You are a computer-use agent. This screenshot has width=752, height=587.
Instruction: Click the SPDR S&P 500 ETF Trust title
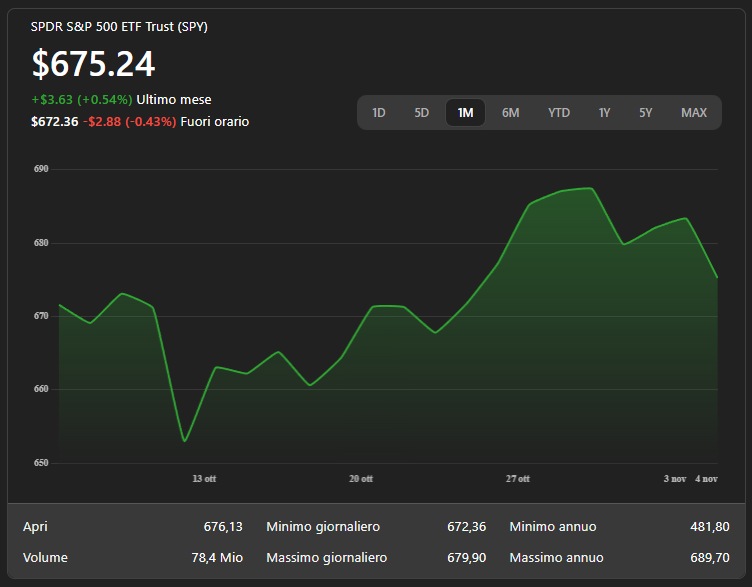(x=119, y=27)
